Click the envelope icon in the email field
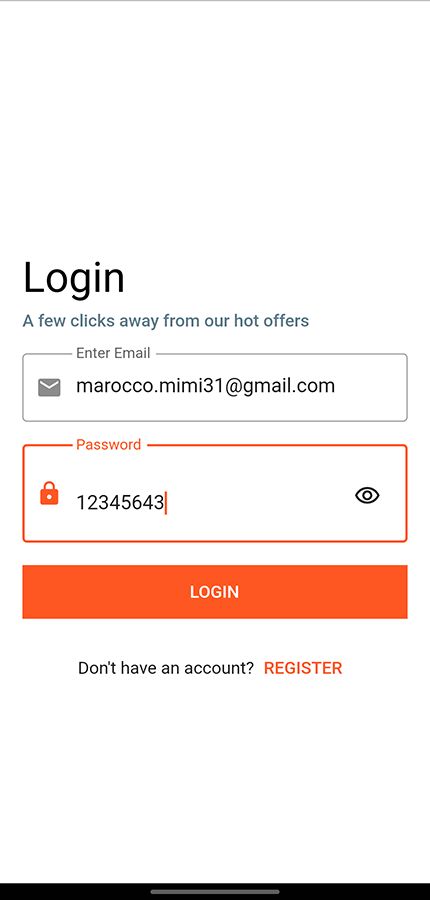Viewport: 430px width, 900px height. point(49,387)
